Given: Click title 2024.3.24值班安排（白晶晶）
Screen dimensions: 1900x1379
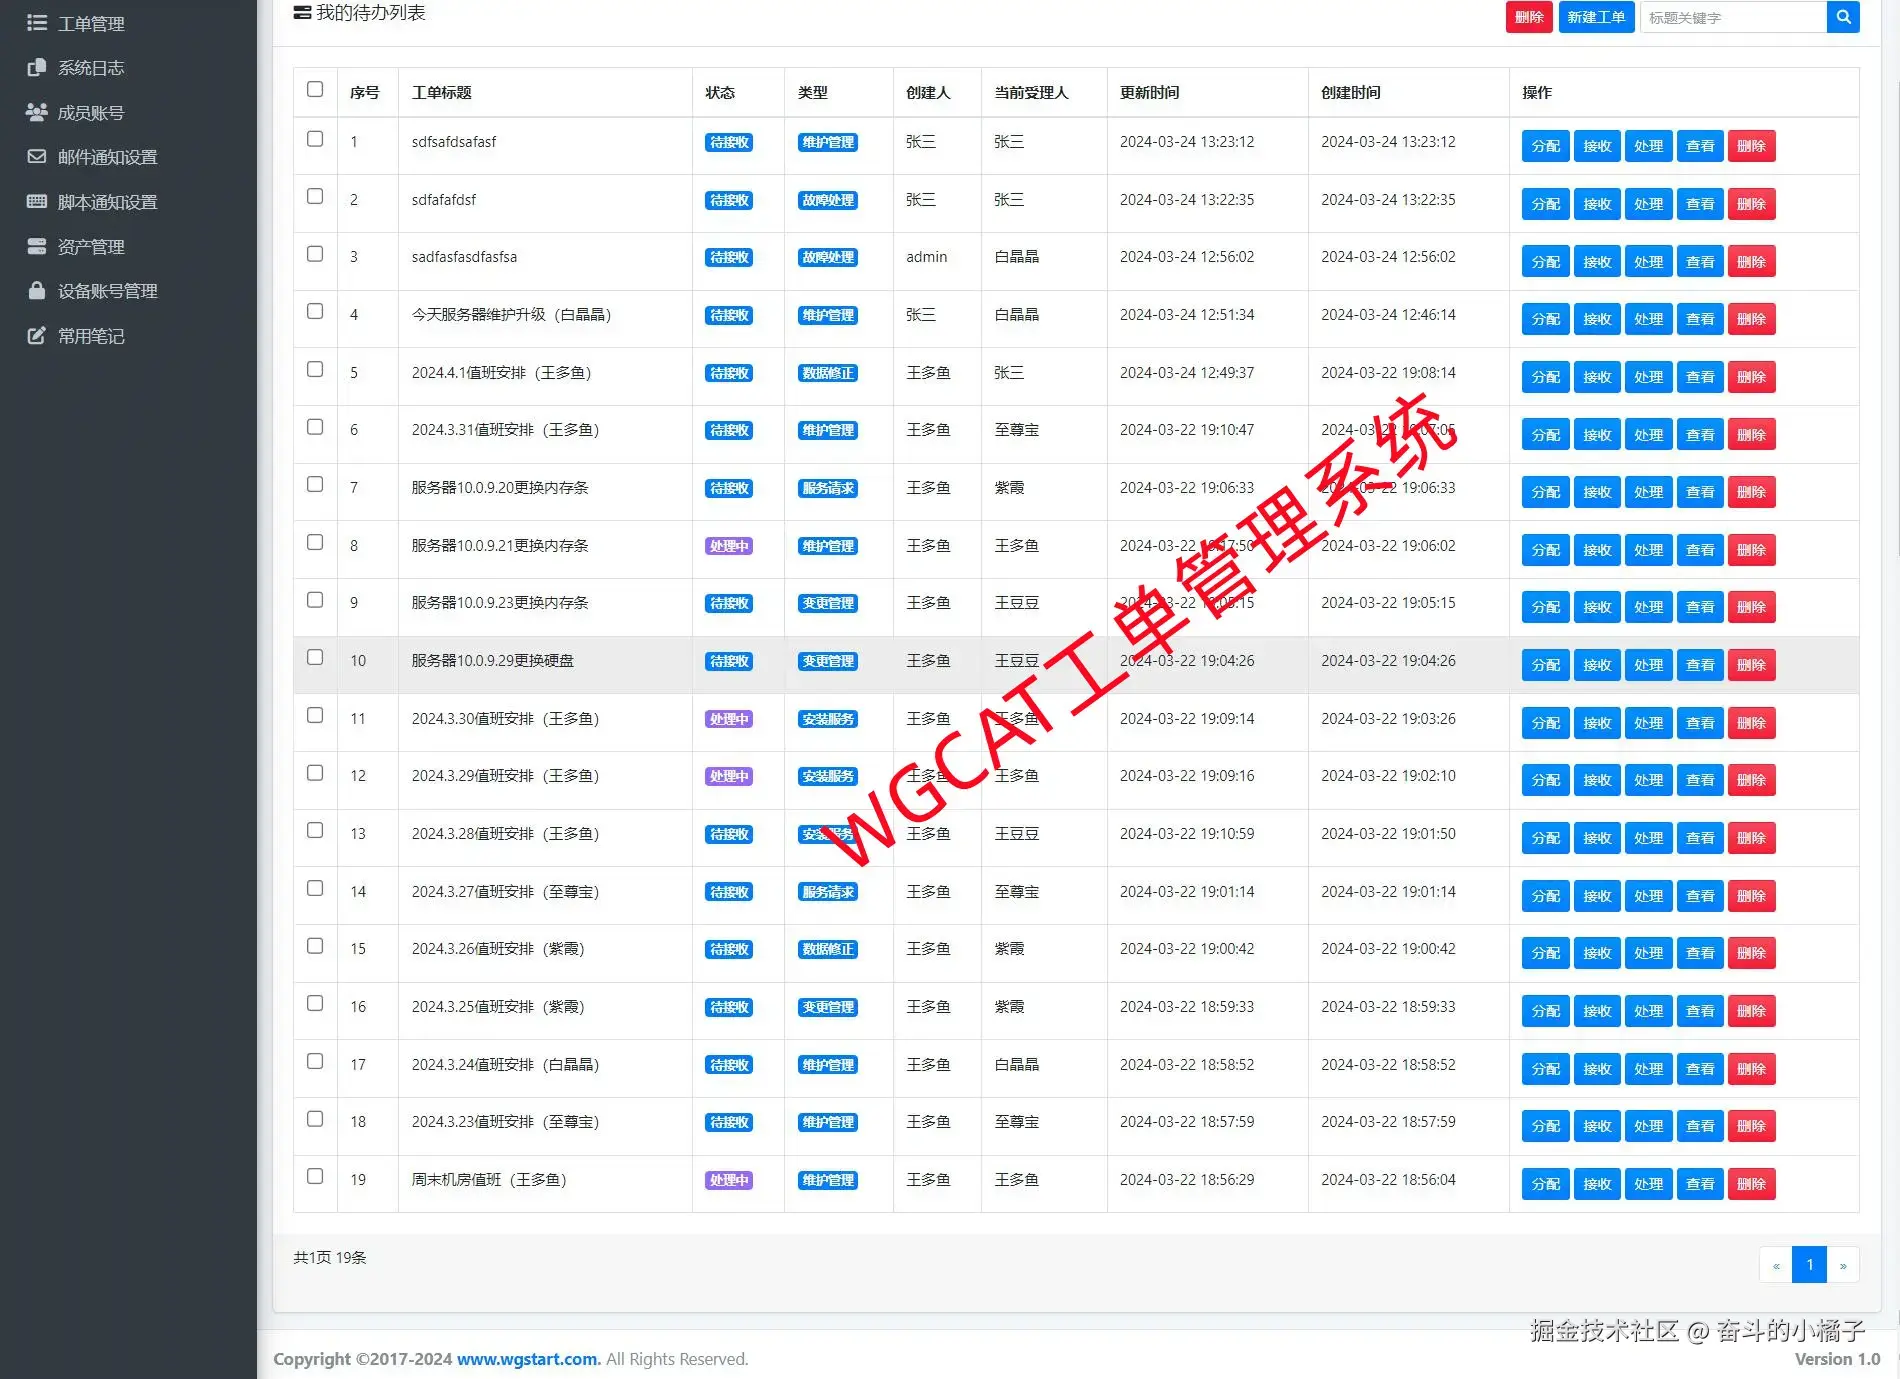Looking at the screenshot, I should 505,1065.
